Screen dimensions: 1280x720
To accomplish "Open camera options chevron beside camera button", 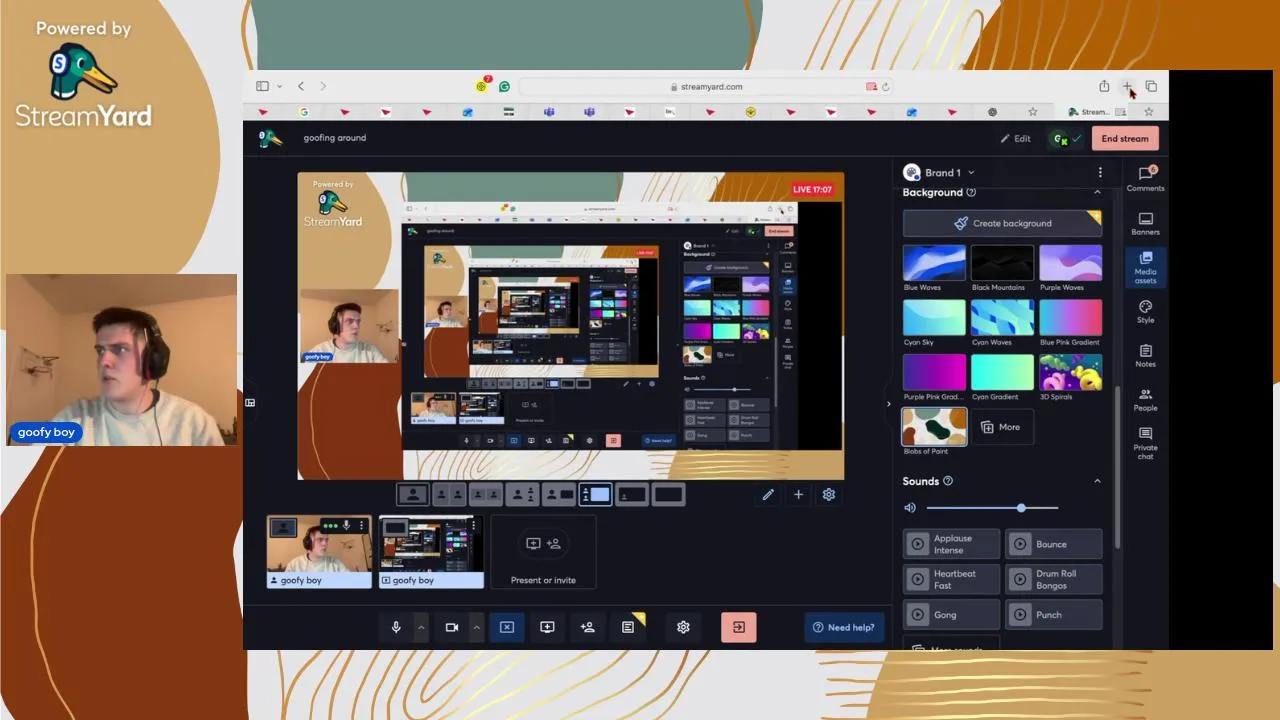I will tap(476, 627).
